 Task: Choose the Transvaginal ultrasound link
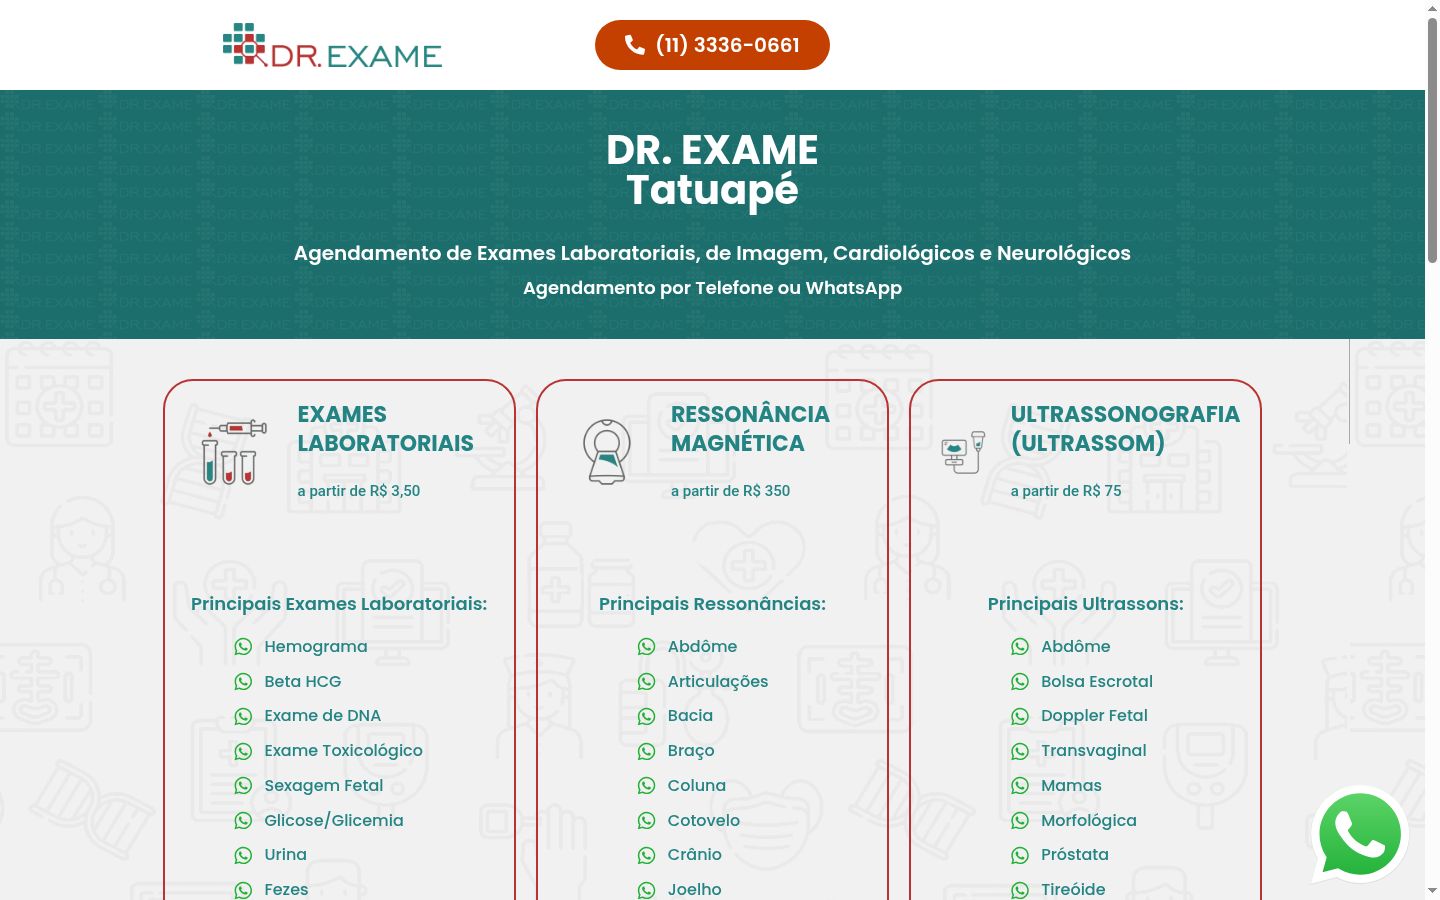[x=1094, y=751]
